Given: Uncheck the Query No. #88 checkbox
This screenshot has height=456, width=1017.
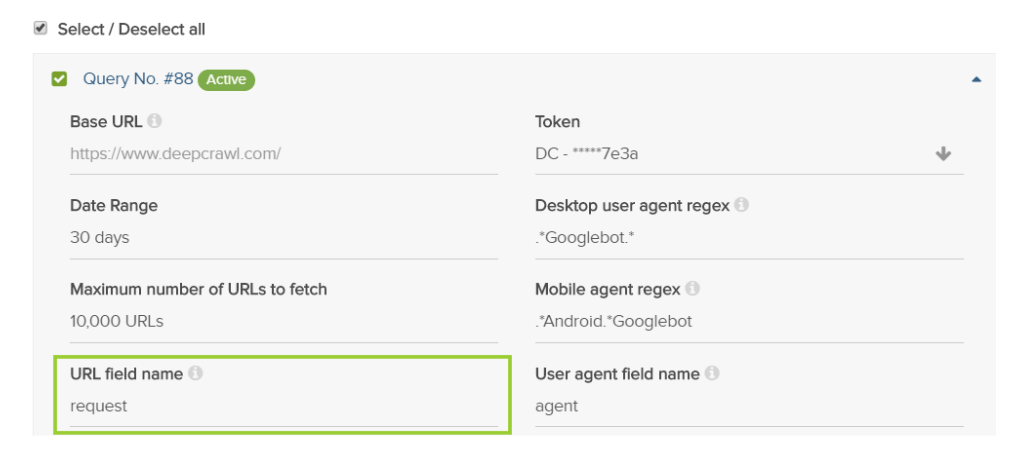Looking at the screenshot, I should coord(59,79).
